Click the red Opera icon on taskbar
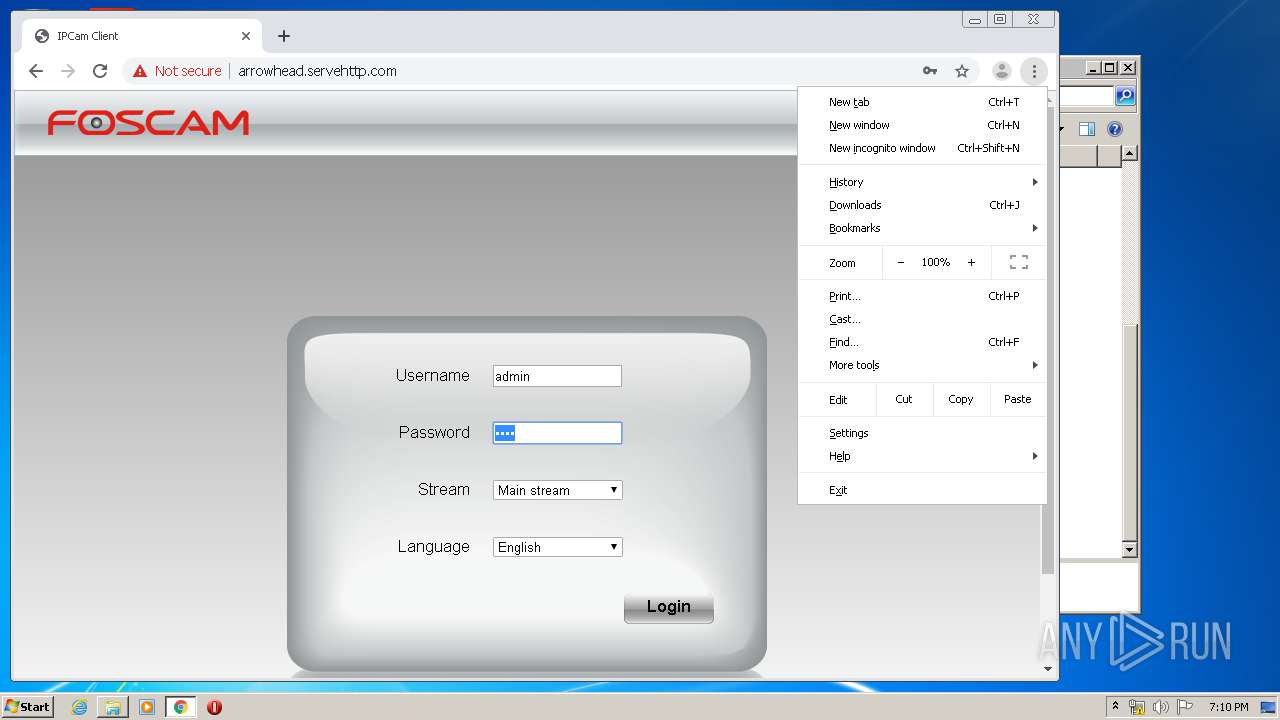 coord(214,707)
